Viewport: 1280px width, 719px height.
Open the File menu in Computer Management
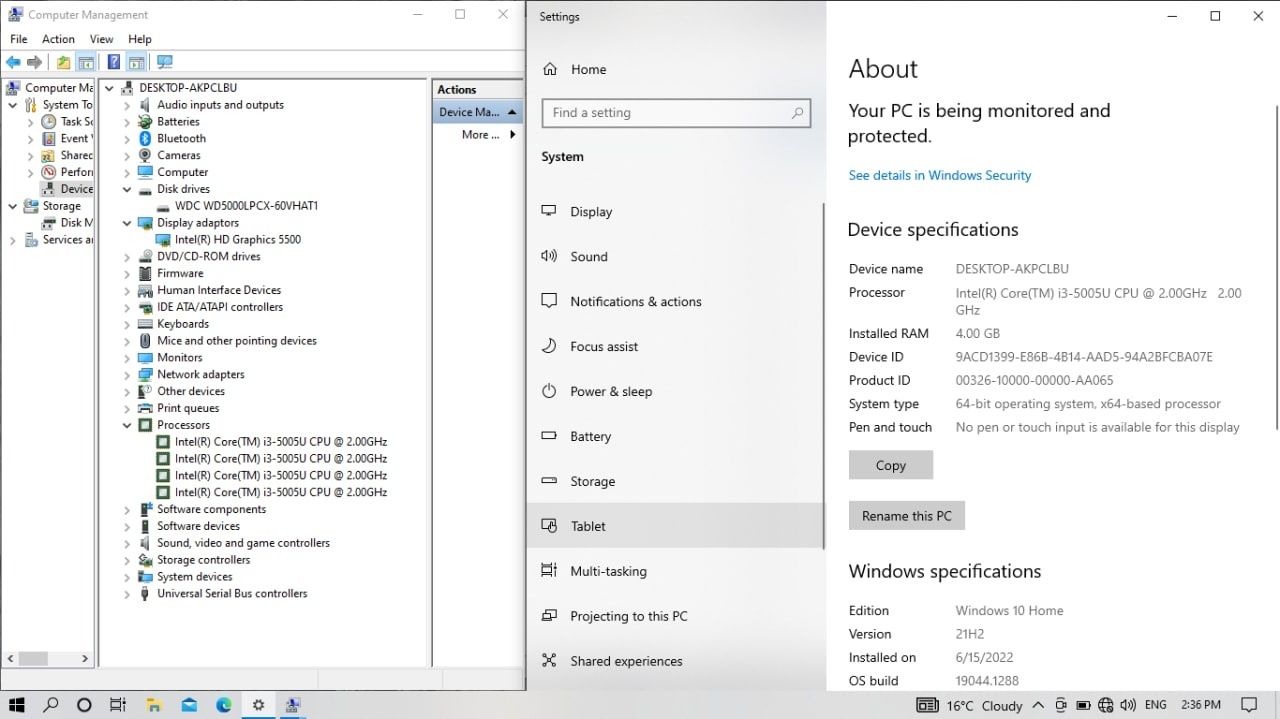coord(19,39)
